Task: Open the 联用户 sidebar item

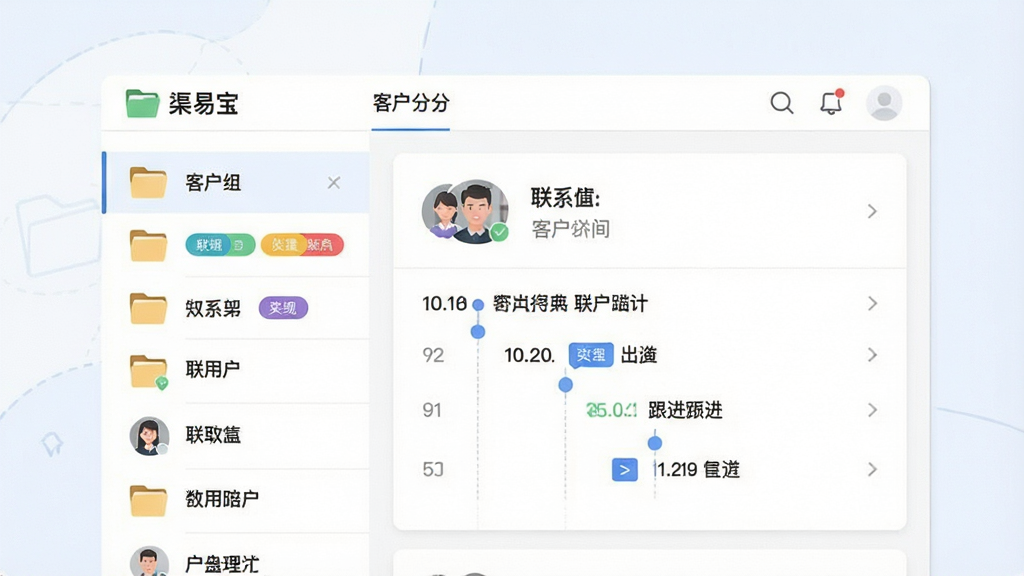Action: (236, 370)
